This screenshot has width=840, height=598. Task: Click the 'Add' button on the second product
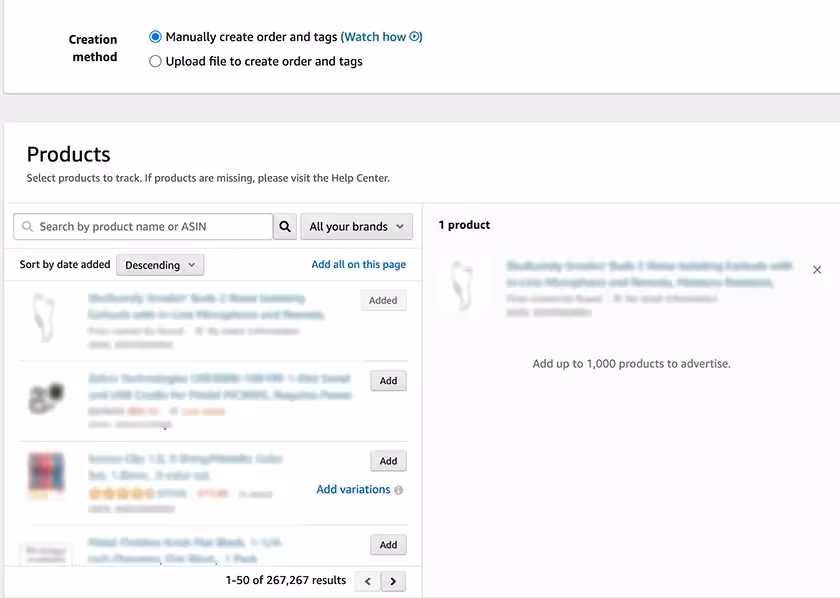click(x=388, y=380)
